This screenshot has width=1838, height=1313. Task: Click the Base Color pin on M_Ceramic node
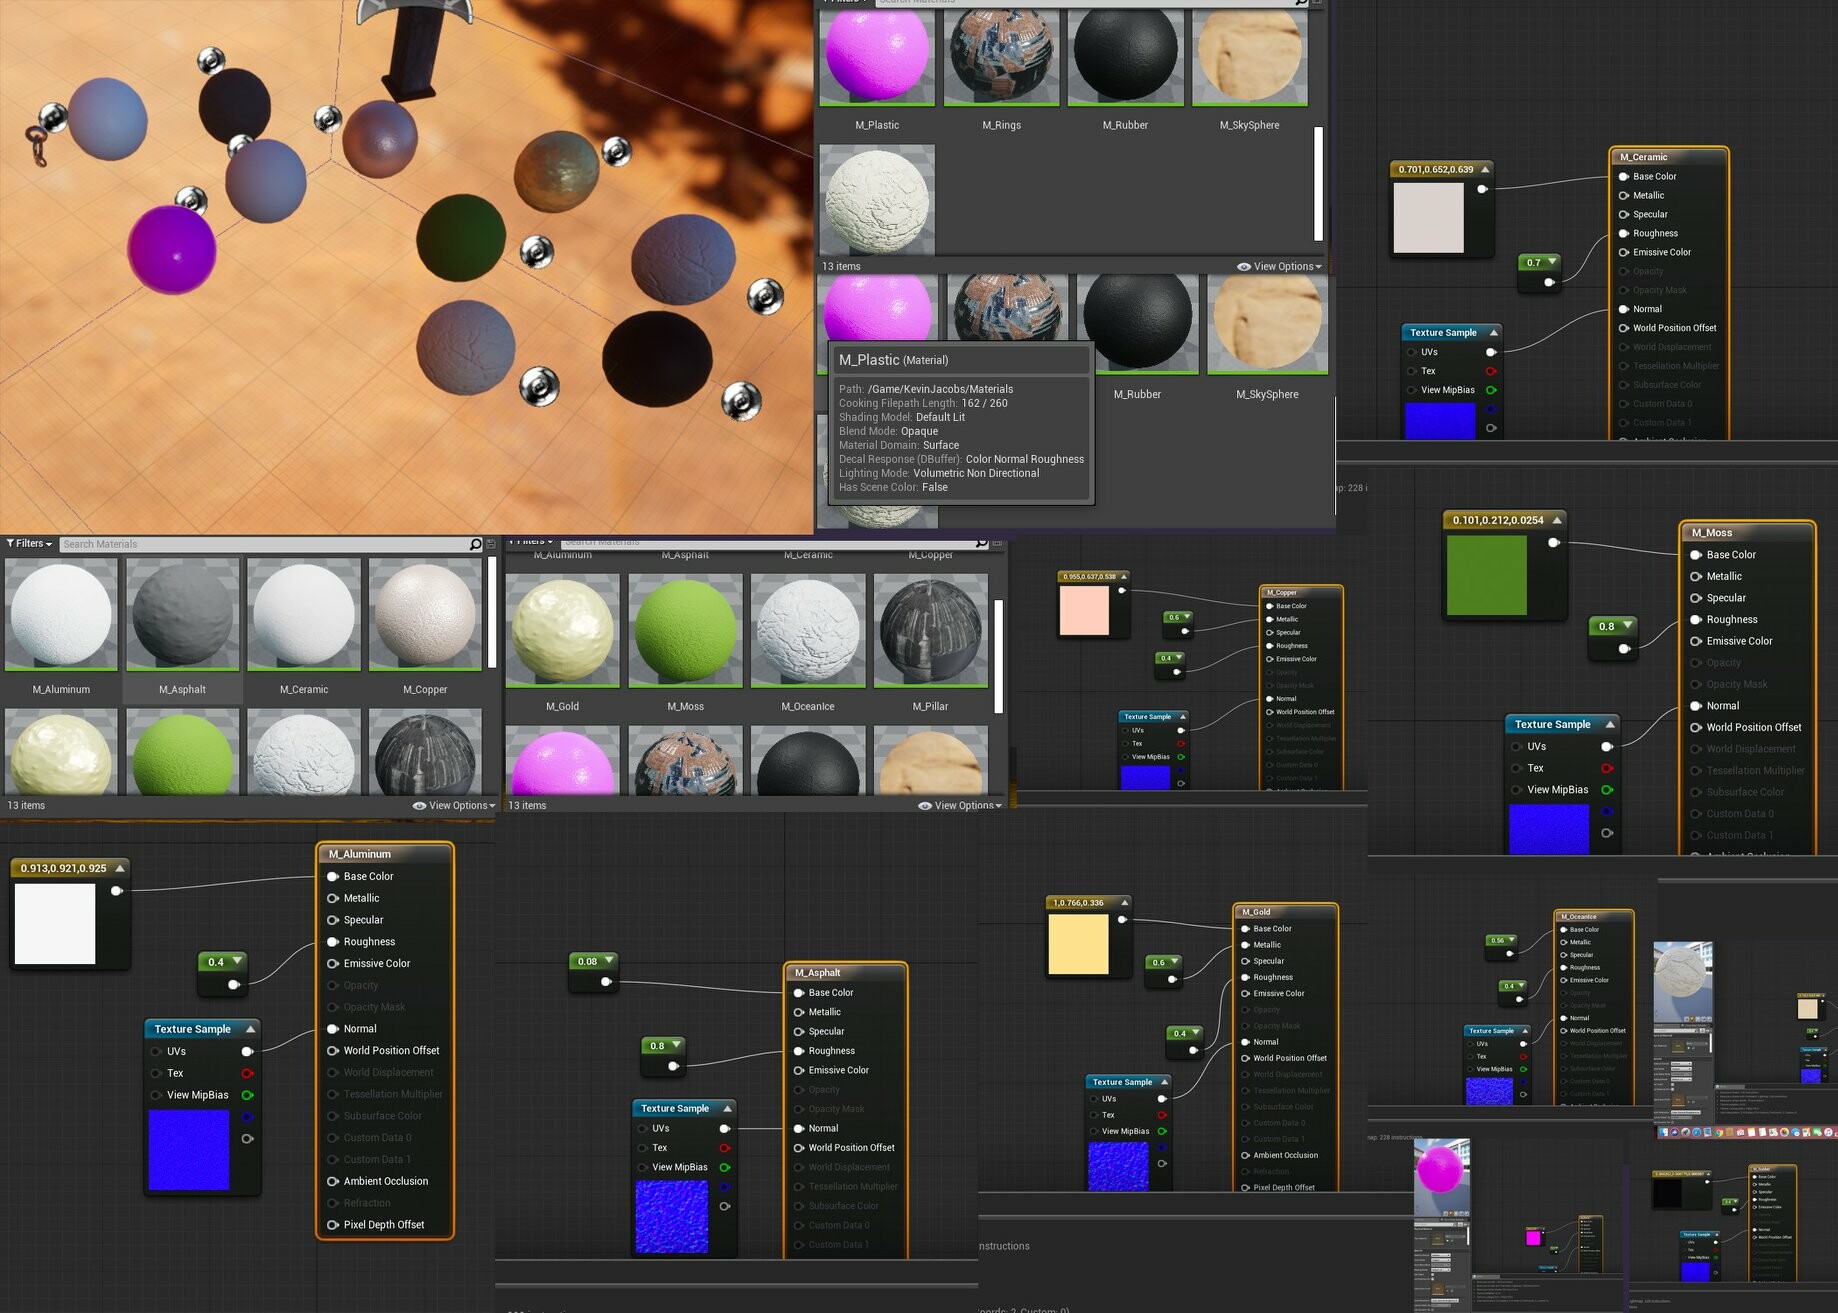tap(1626, 176)
